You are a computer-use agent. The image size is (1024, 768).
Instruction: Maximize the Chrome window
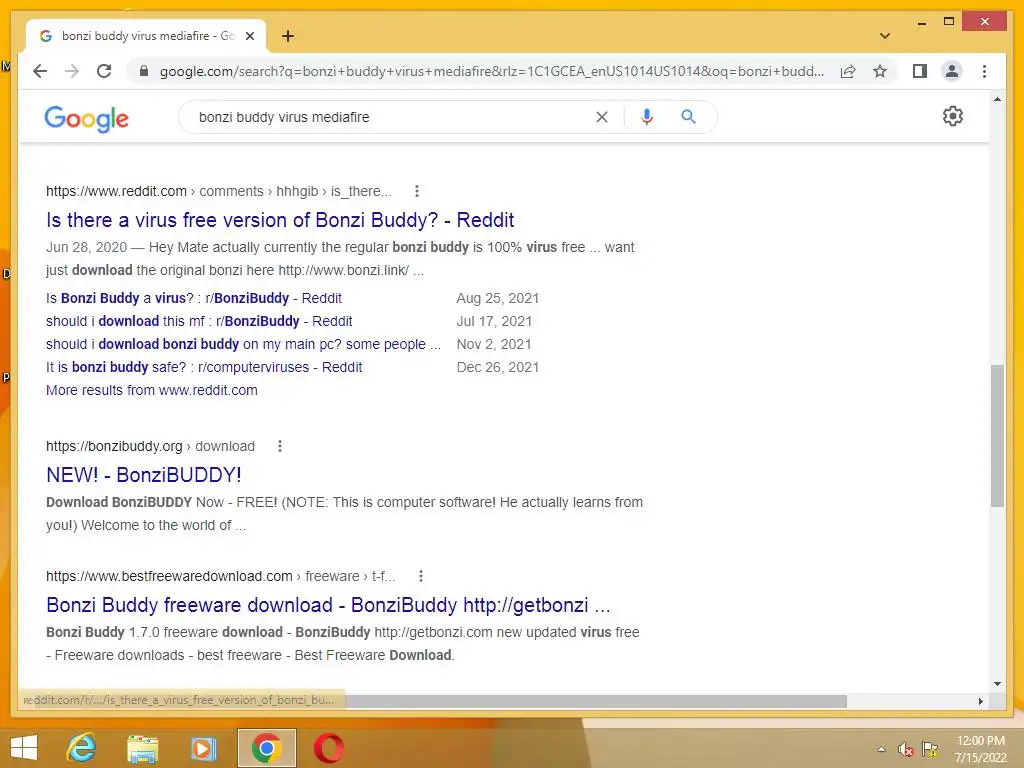(949, 22)
